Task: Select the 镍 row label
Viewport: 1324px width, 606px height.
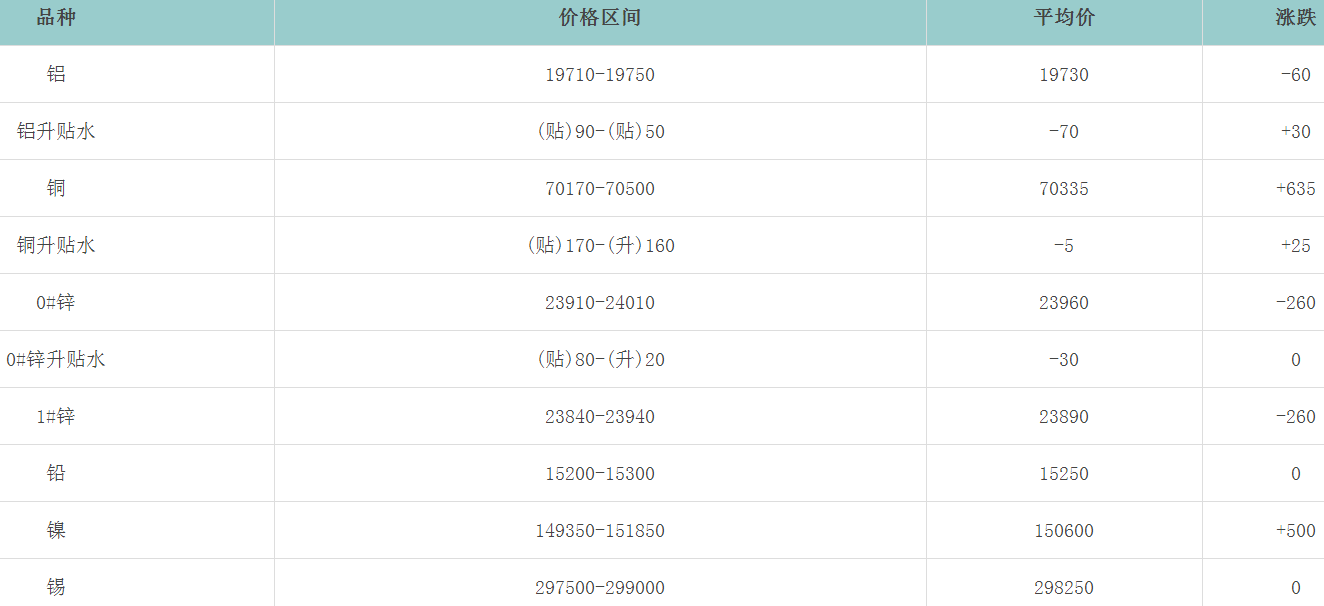Action: click(56, 530)
